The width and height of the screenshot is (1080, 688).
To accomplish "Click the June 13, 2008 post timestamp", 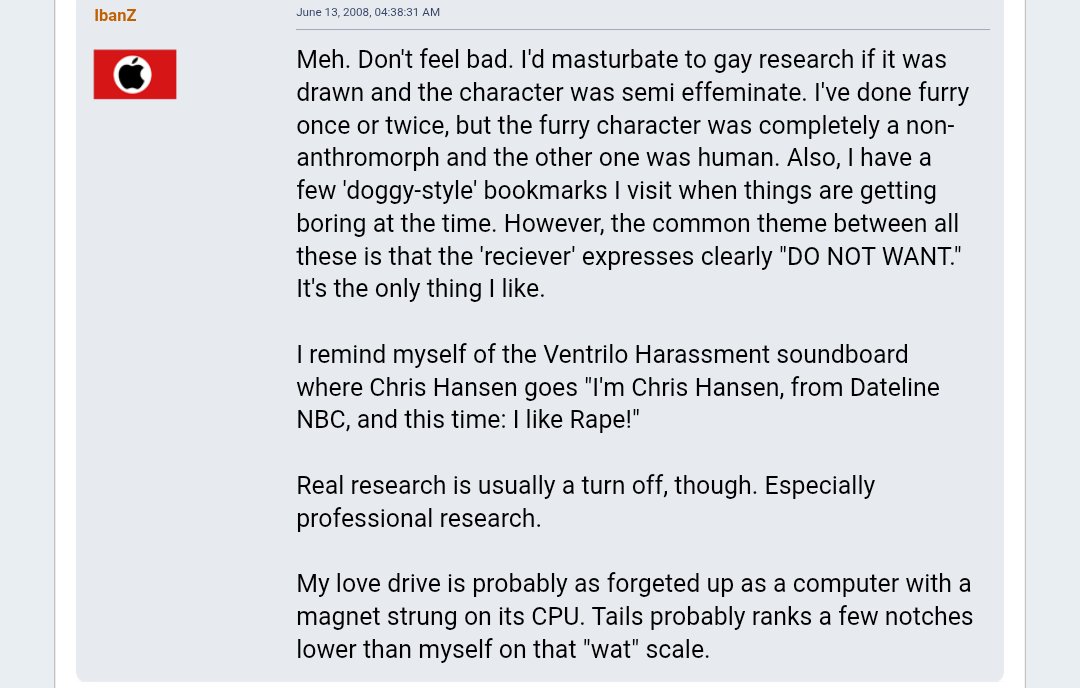I will 368,12.
